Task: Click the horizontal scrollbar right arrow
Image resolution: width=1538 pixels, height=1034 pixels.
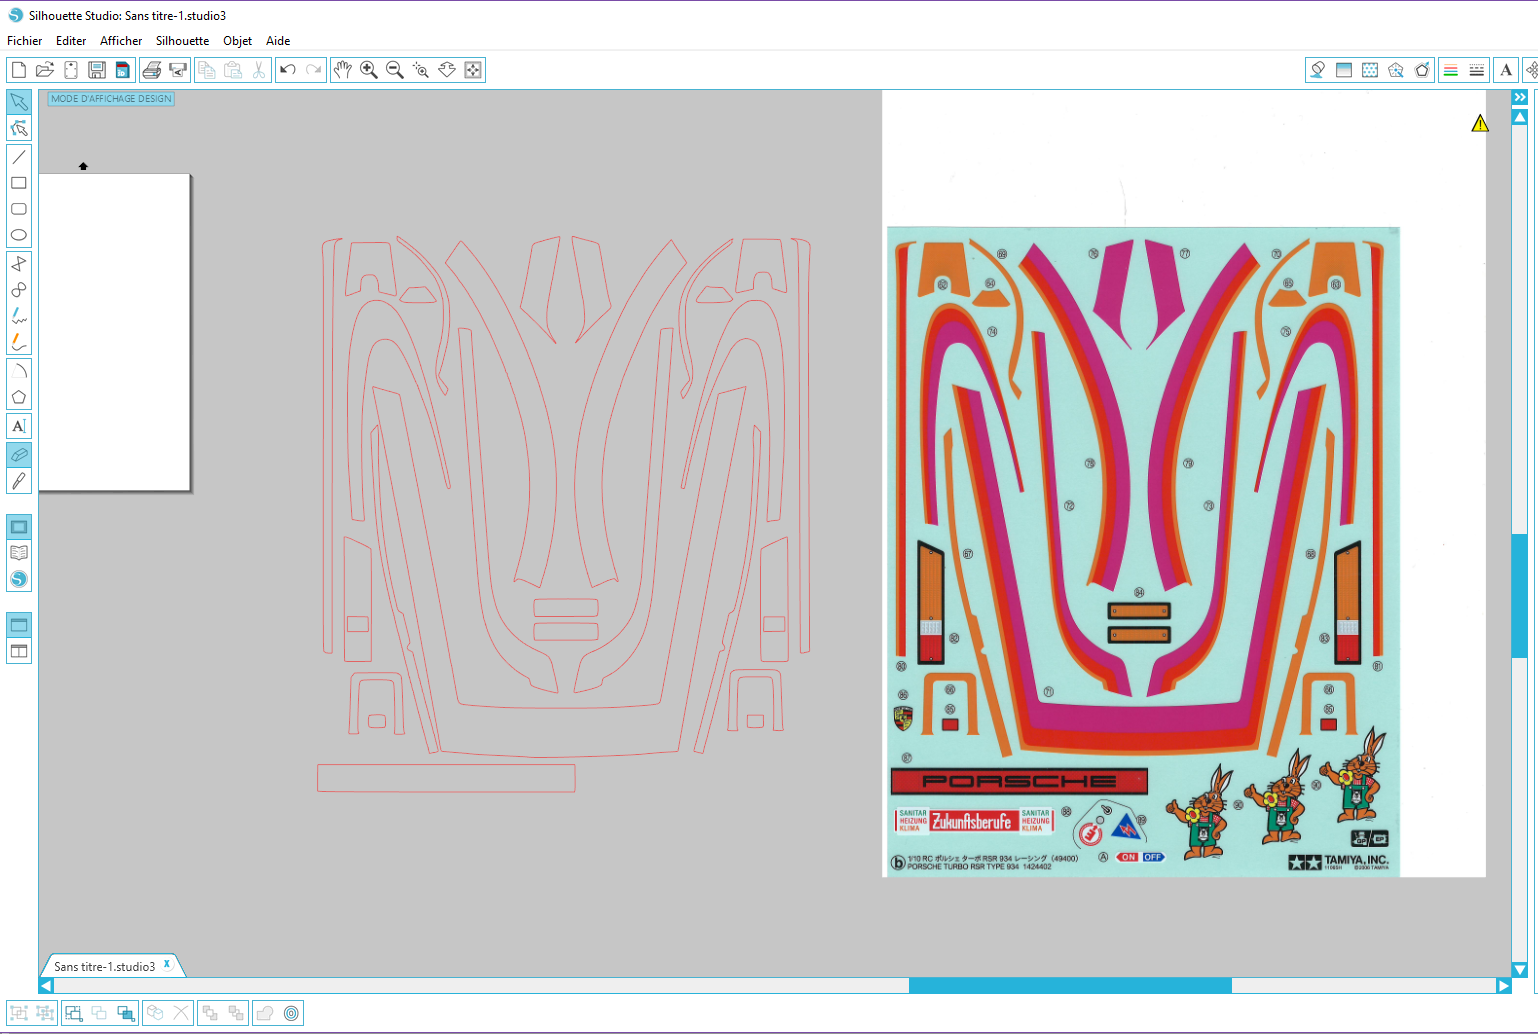Action: [x=1503, y=986]
